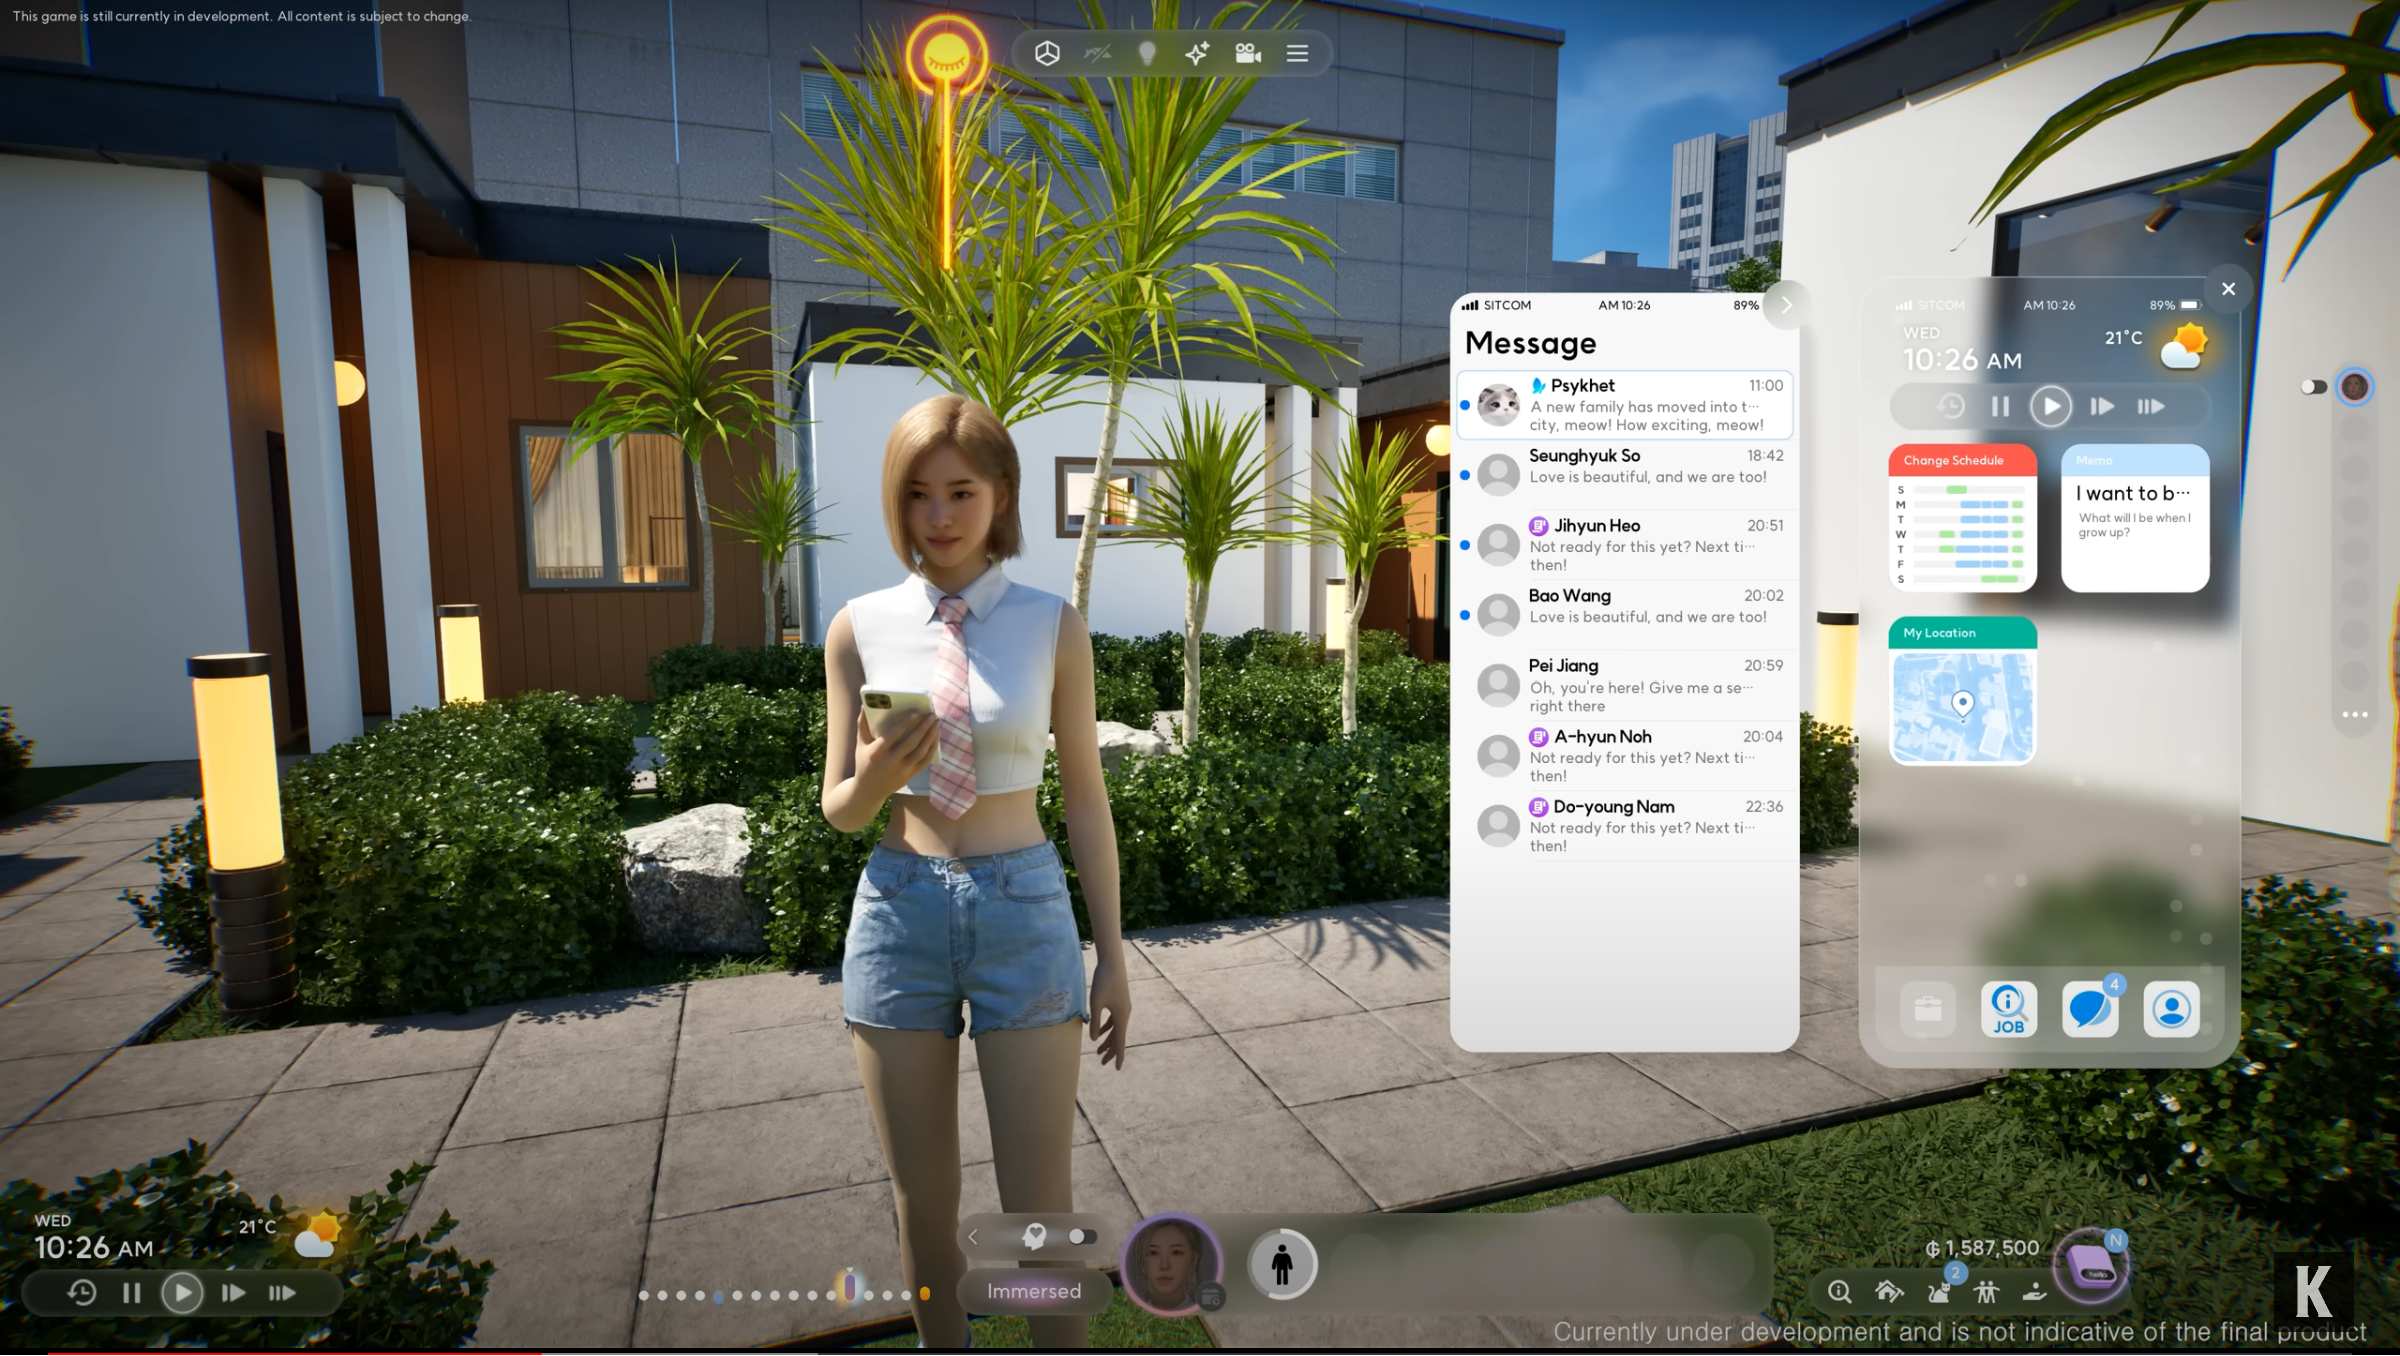Viewport: 2400px width, 1356px height.
Task: Click the Pei Jiang message entry
Action: point(1624,684)
